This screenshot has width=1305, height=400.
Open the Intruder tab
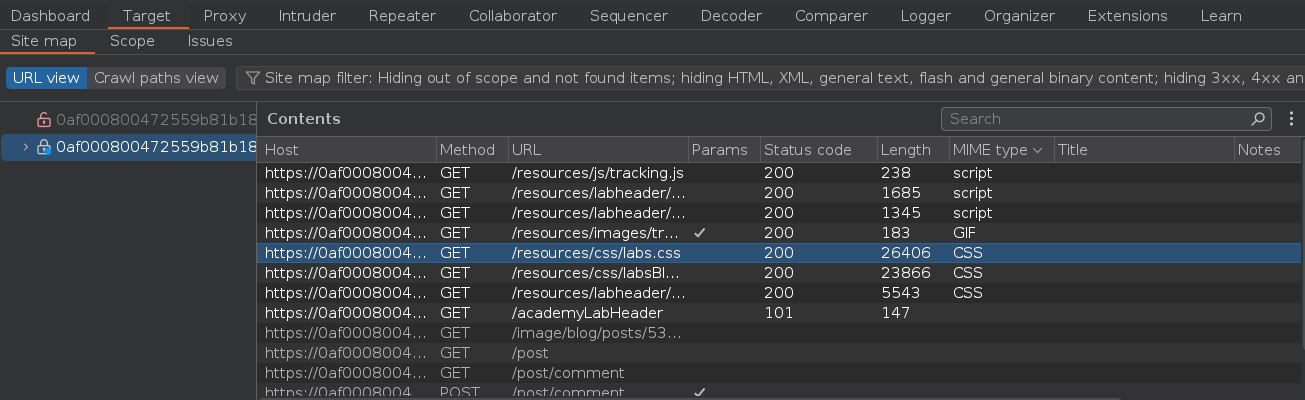click(307, 16)
